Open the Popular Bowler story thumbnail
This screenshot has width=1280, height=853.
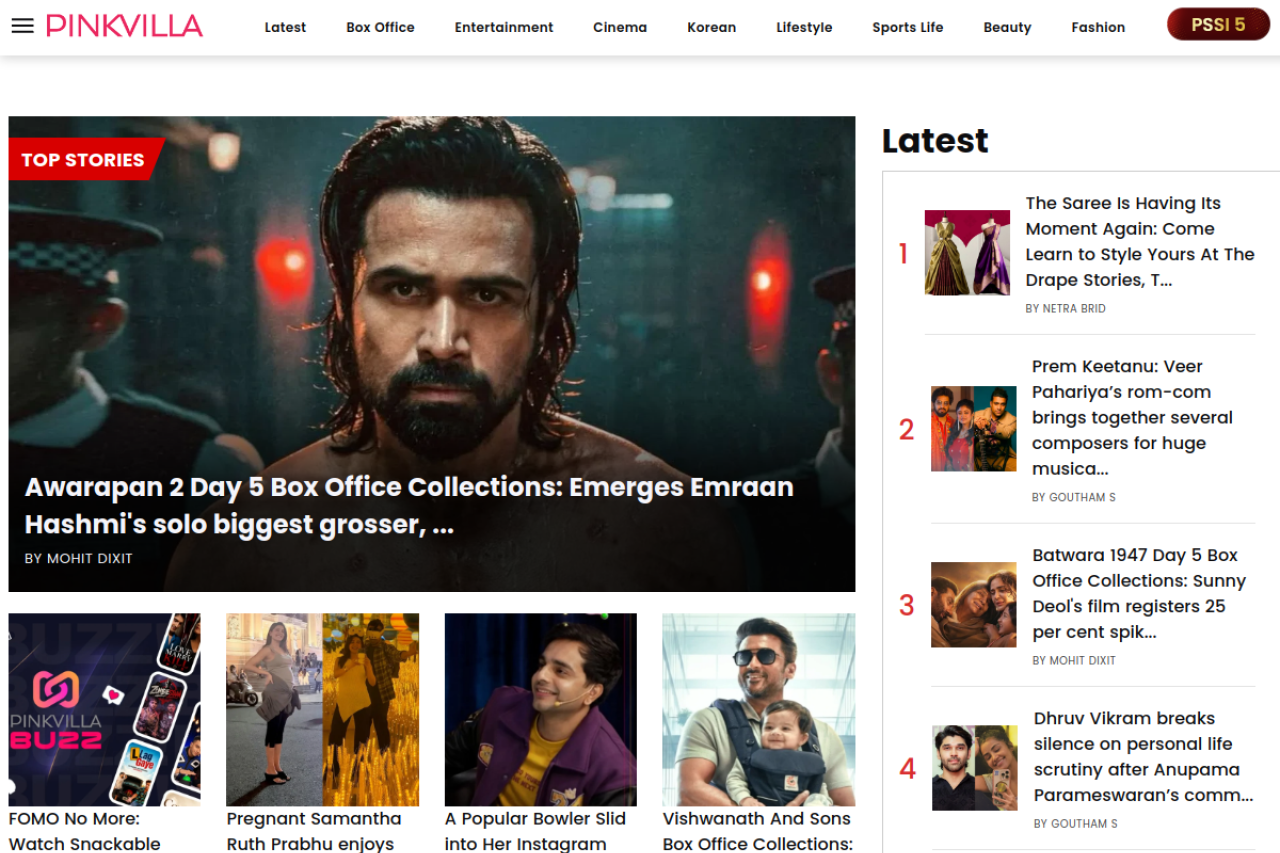click(x=541, y=710)
